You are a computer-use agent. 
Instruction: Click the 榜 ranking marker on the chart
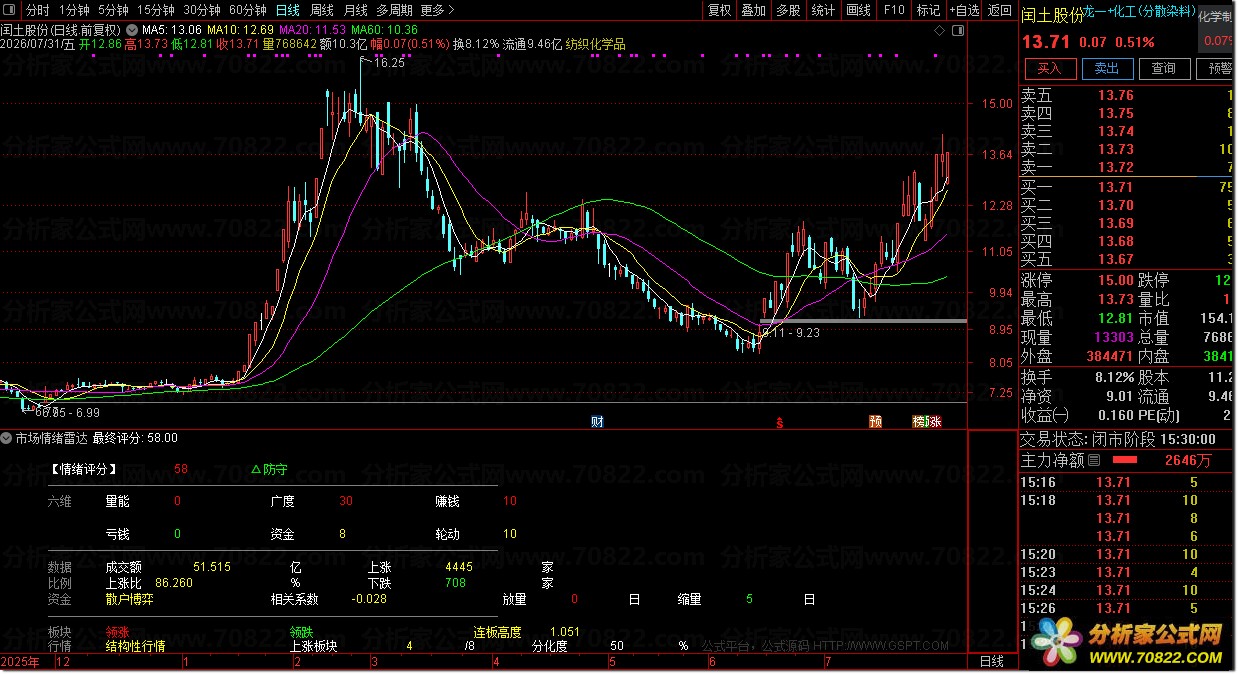(x=919, y=421)
